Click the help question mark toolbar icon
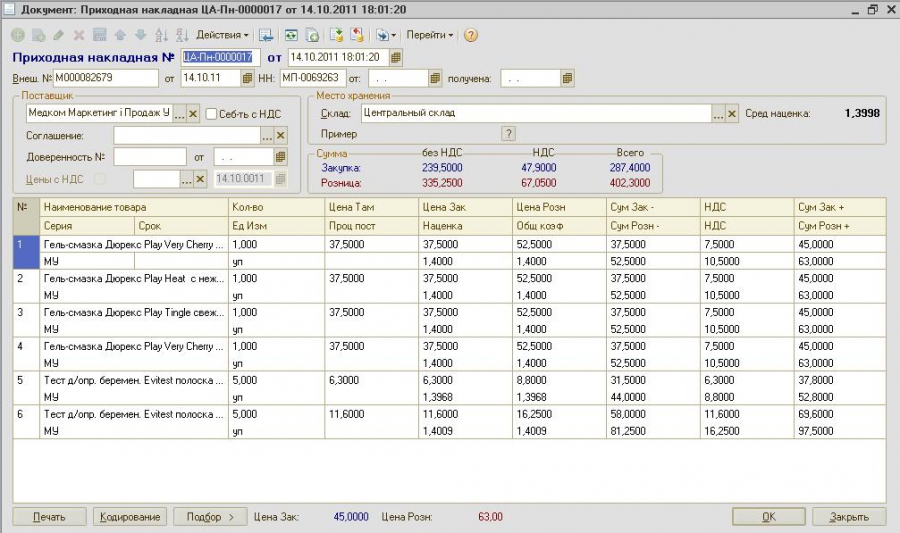The image size is (900, 533). coord(471,35)
